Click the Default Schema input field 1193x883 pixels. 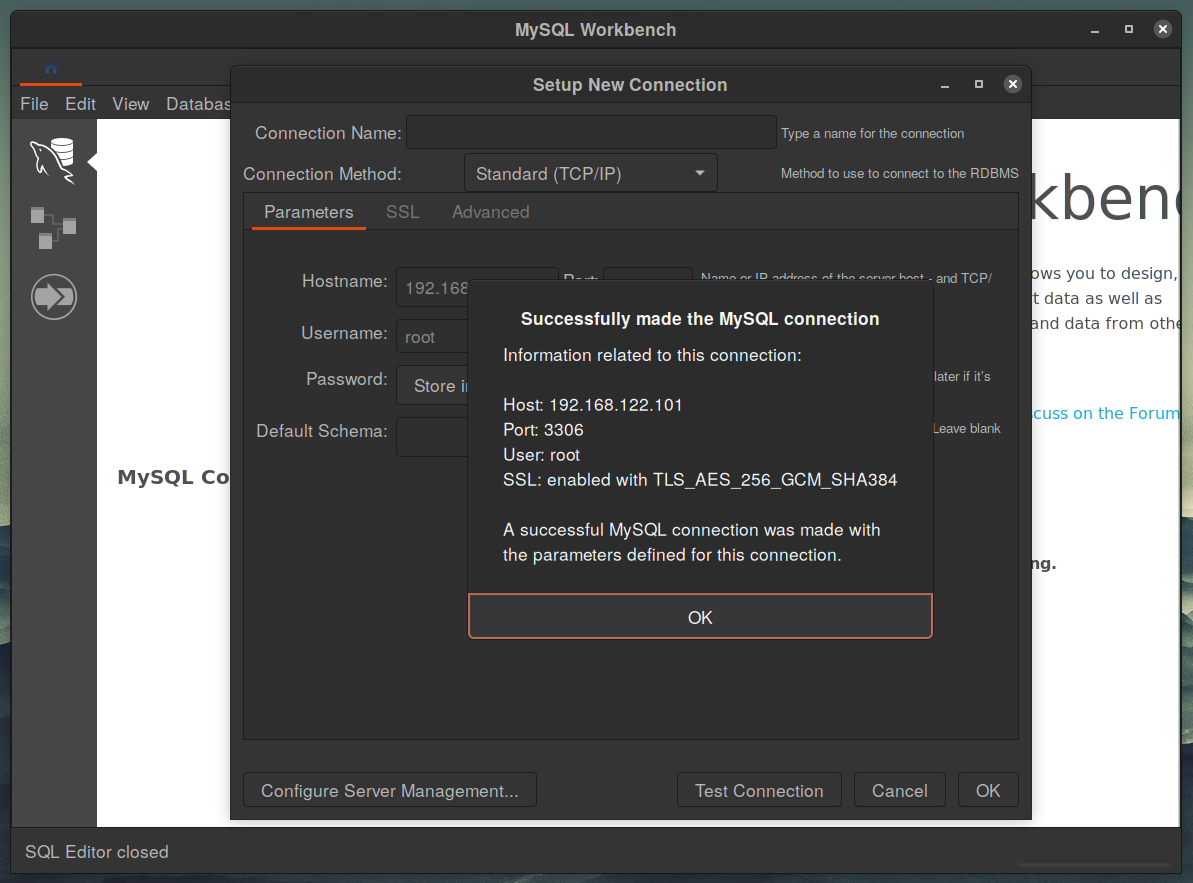pyautogui.click(x=430, y=436)
